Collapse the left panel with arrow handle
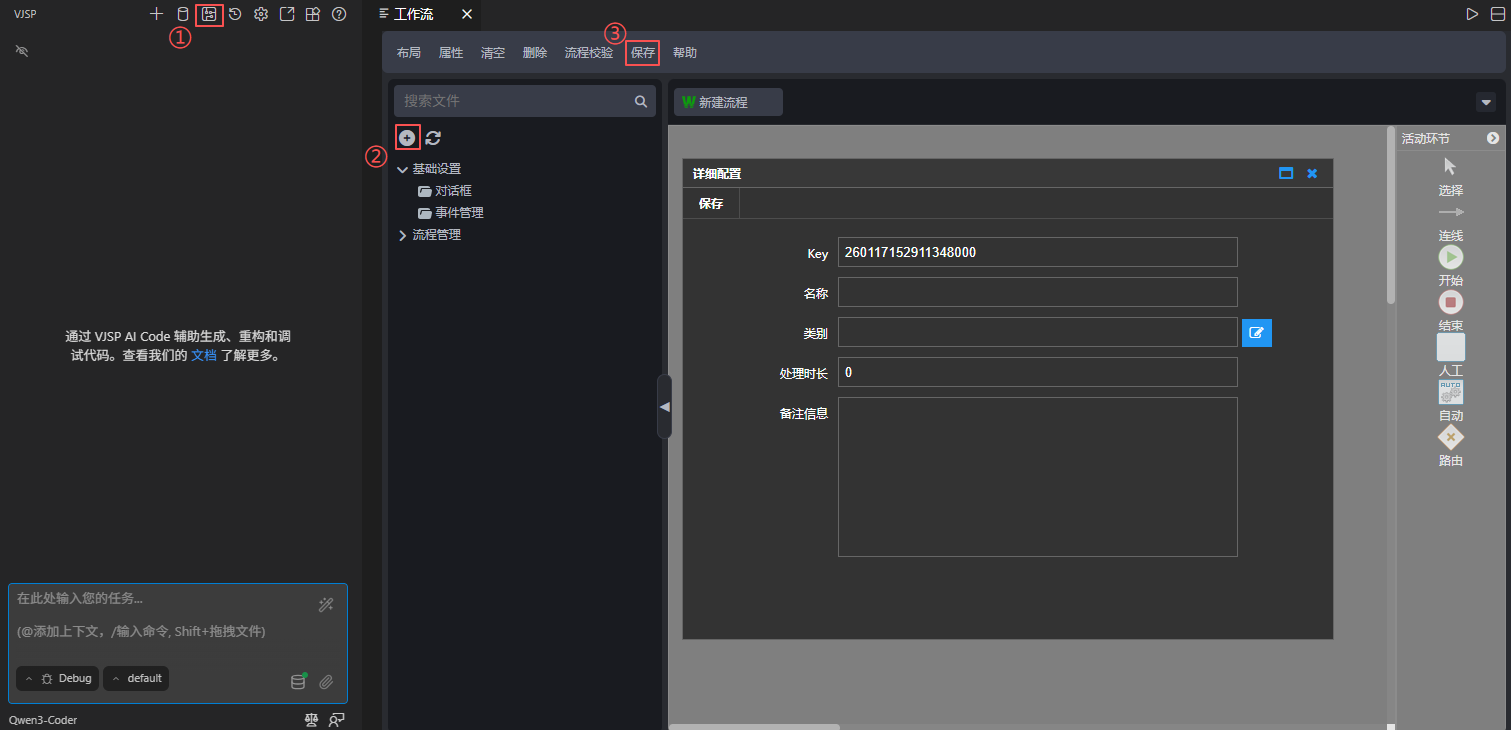The height and width of the screenshot is (730, 1511). click(664, 406)
